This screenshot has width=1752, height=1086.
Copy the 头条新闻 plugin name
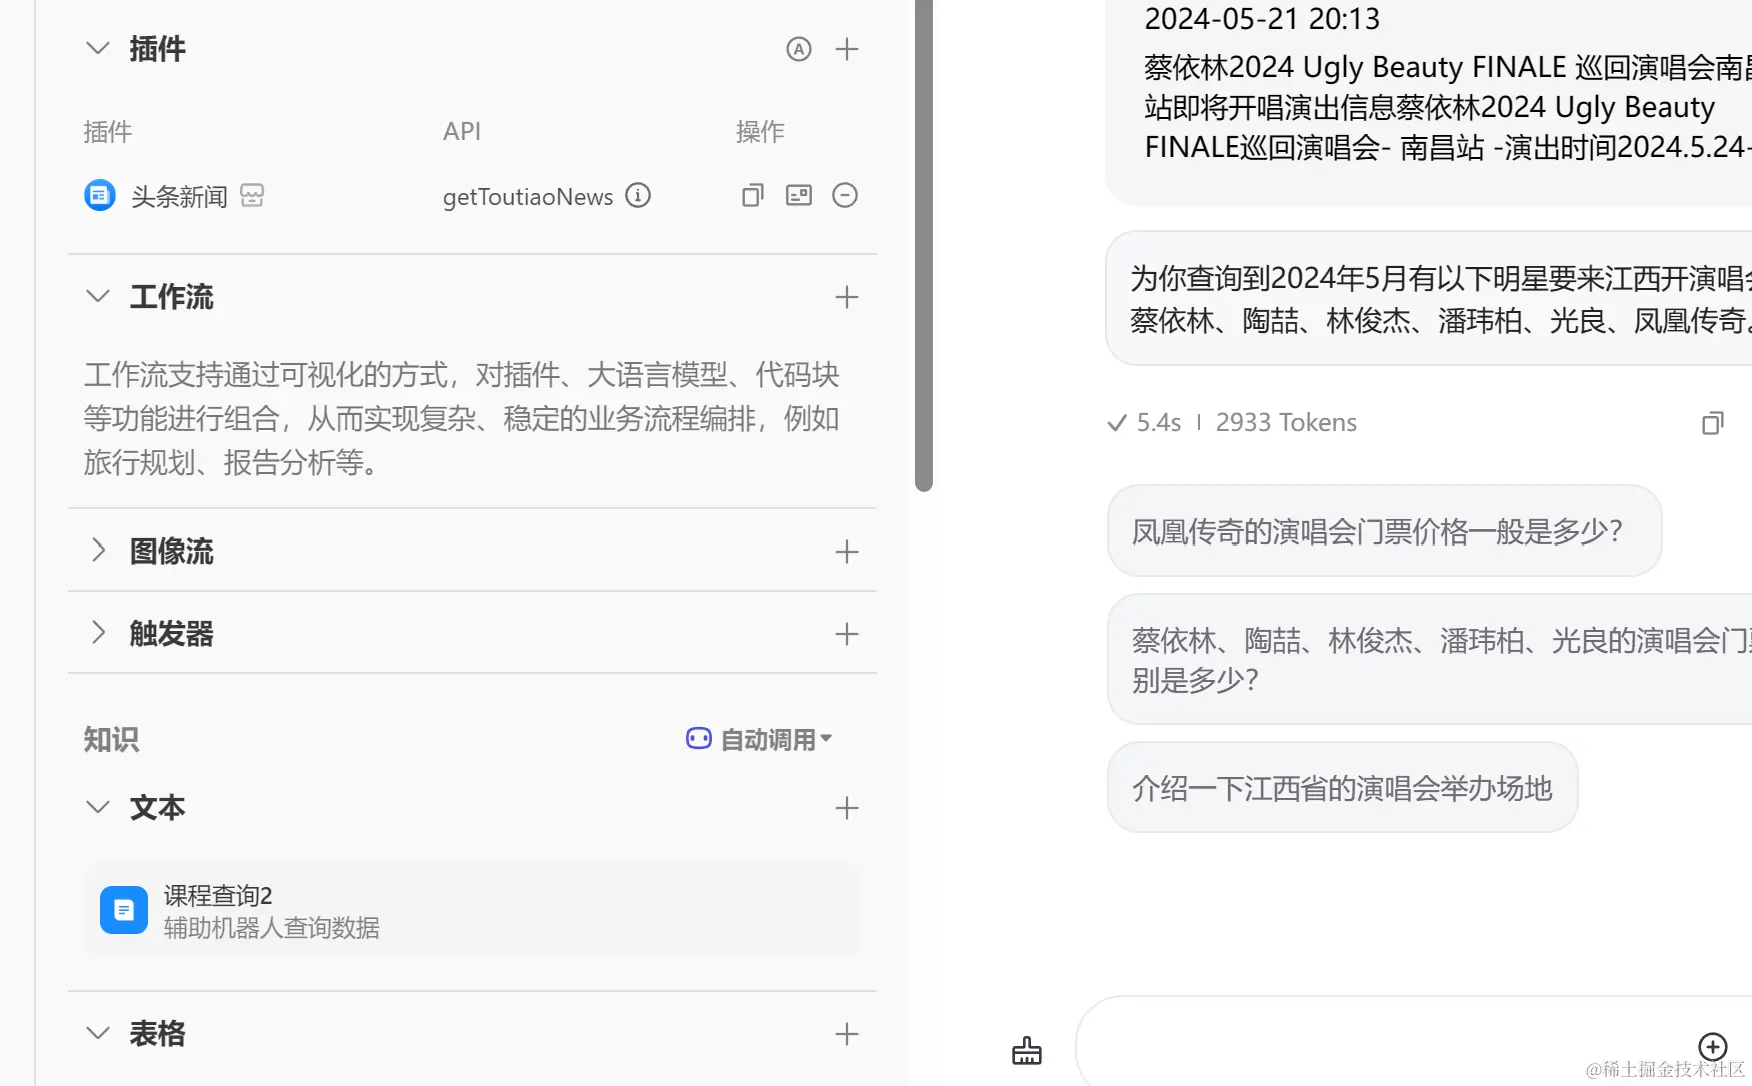(x=753, y=196)
